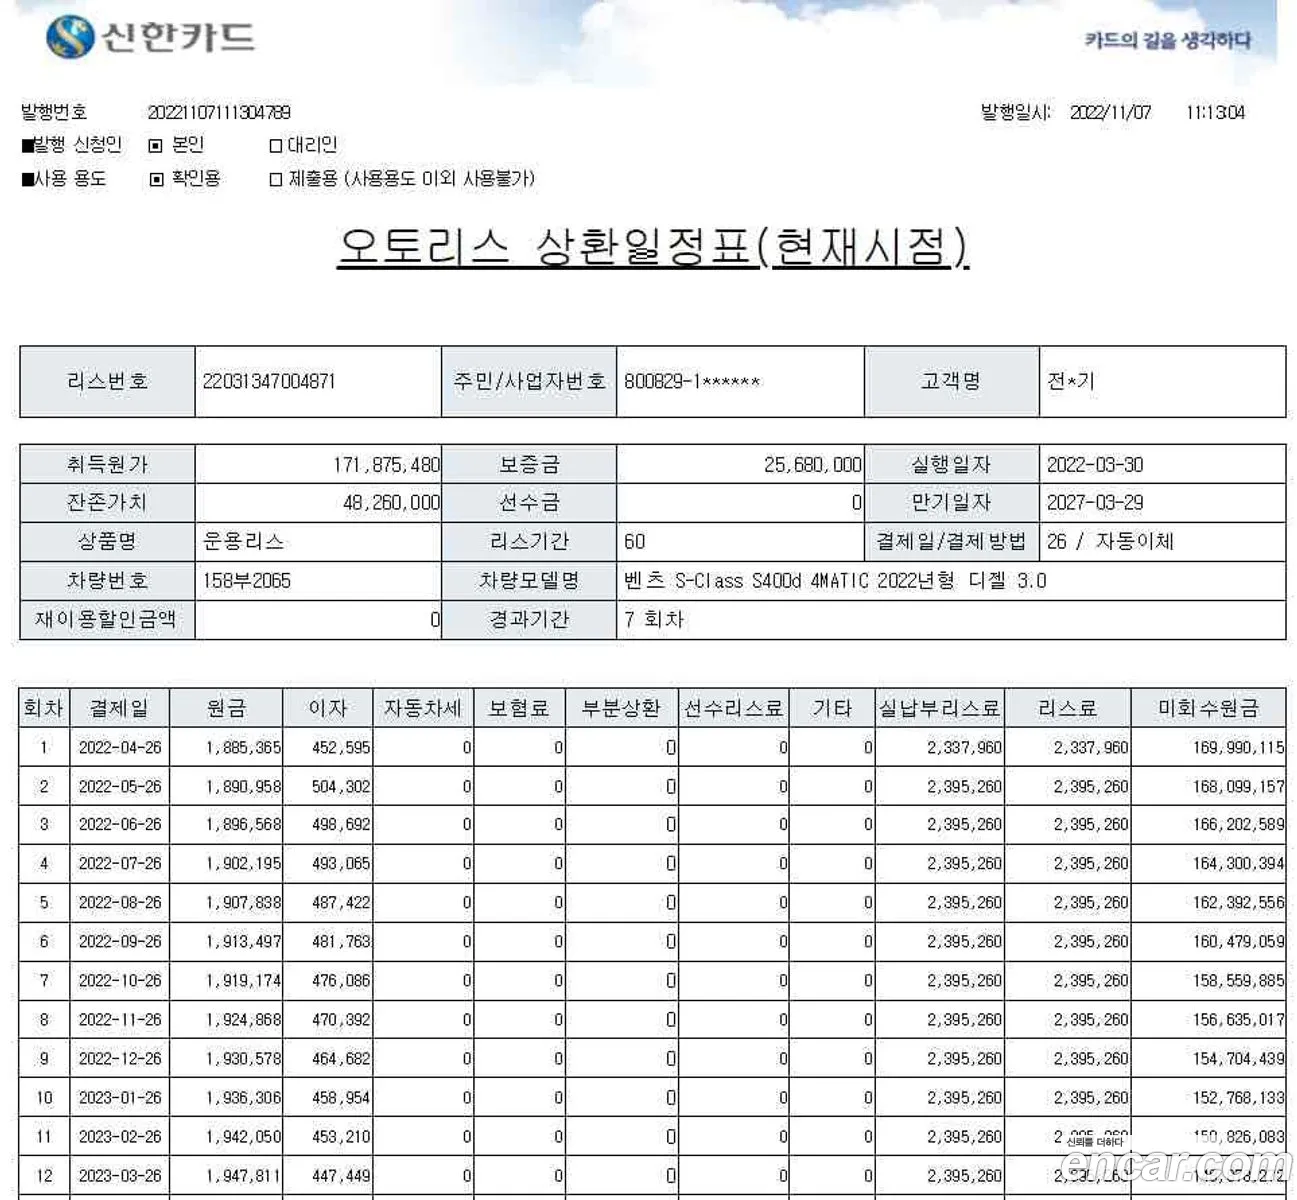Select execution date 2022-03-30
Viewport: 1297px width, 1200px height.
(1095, 464)
